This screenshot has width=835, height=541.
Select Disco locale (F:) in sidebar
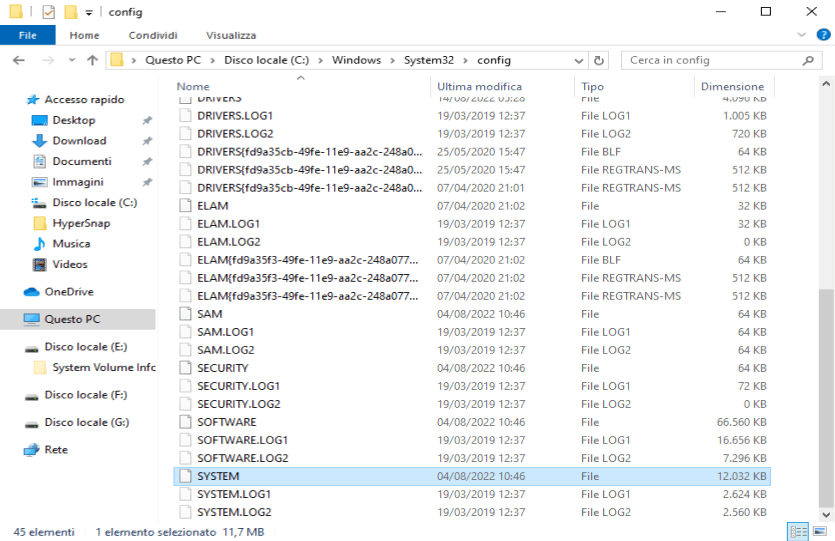tap(85, 395)
